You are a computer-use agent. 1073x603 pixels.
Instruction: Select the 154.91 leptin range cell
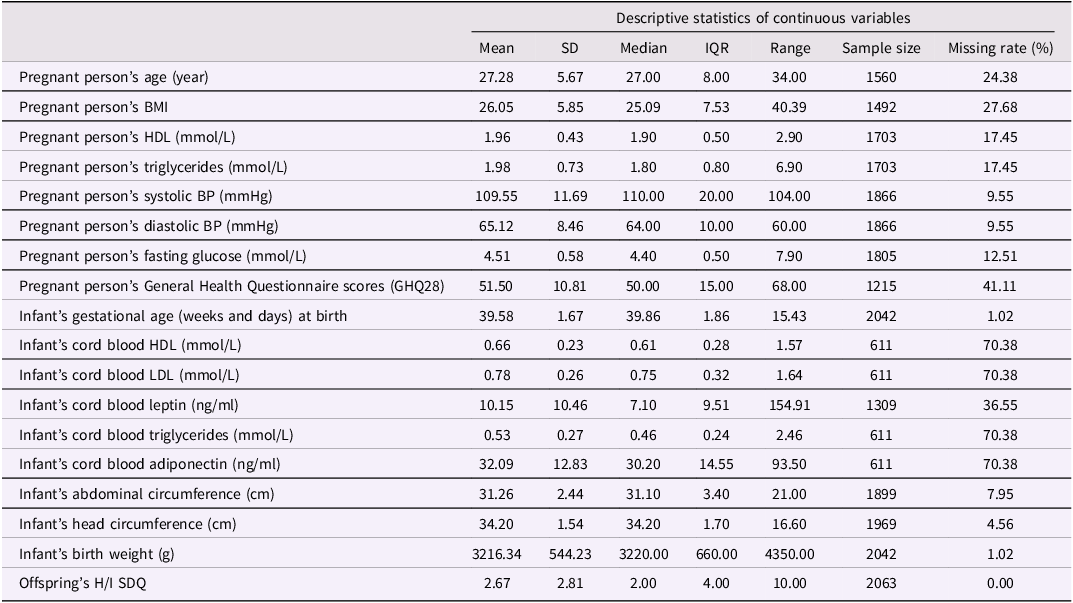790,405
